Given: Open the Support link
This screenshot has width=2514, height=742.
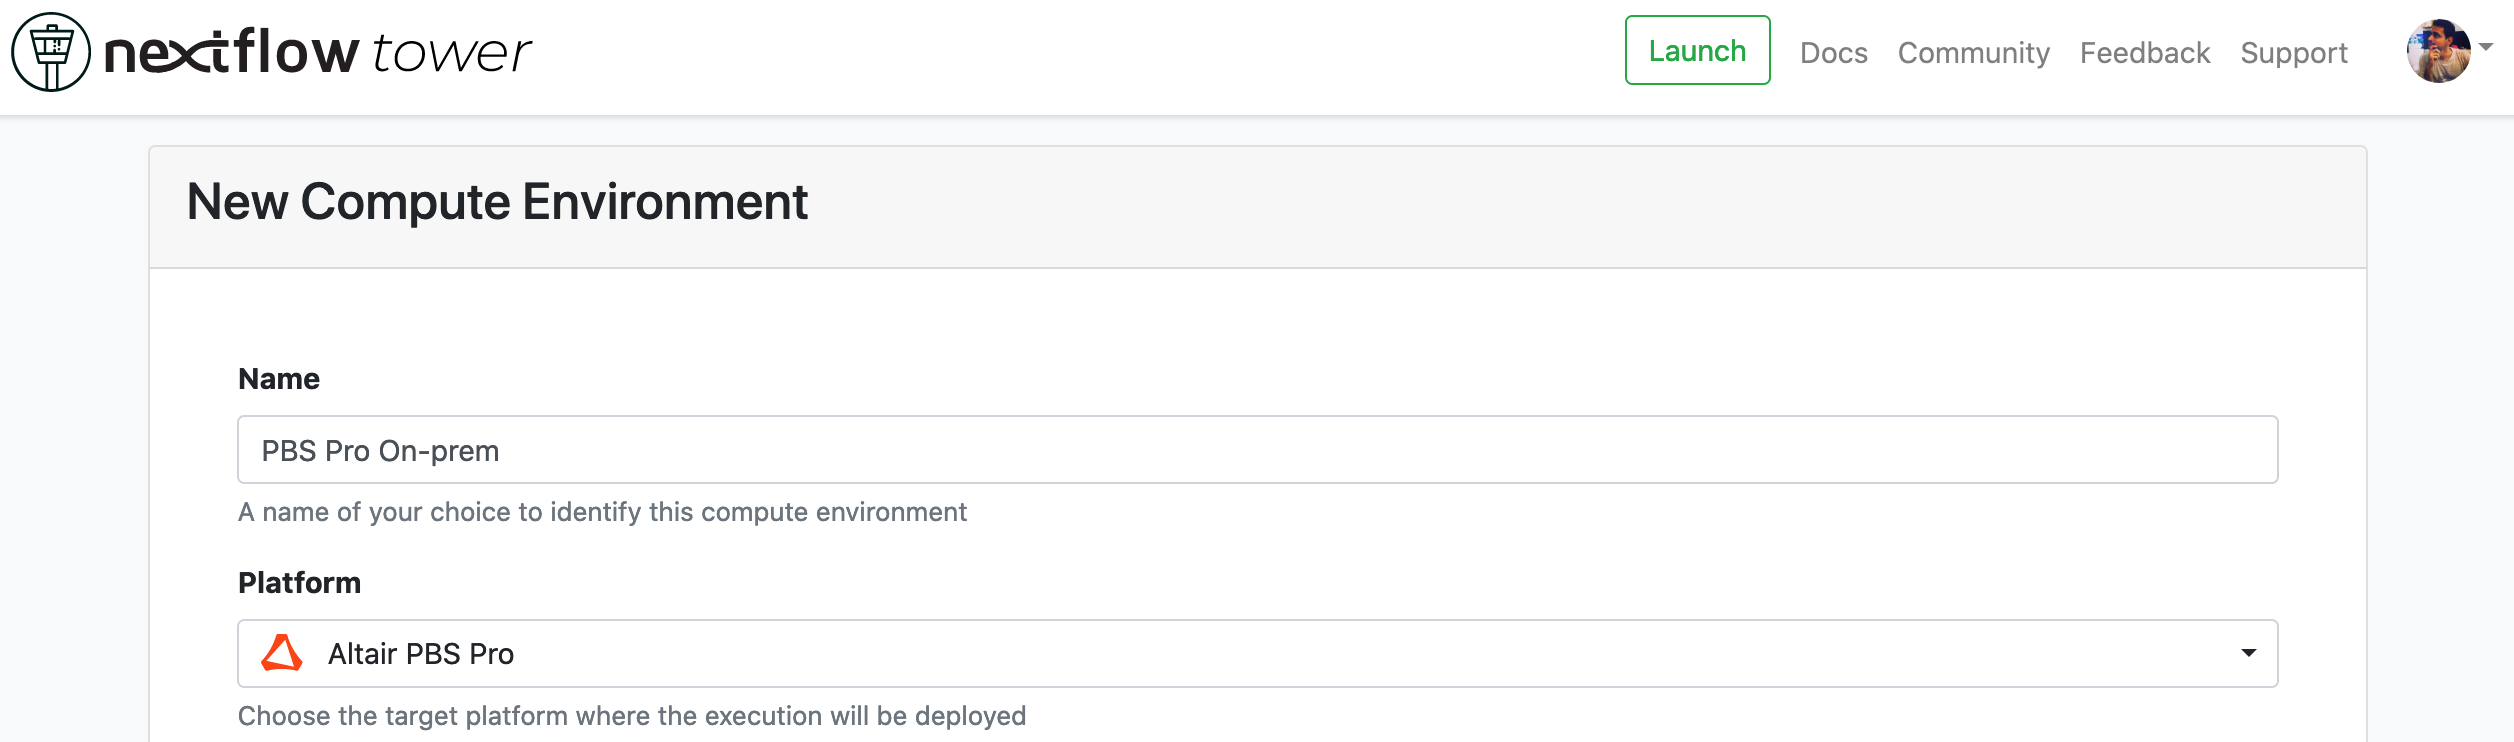Looking at the screenshot, I should pos(2294,53).
